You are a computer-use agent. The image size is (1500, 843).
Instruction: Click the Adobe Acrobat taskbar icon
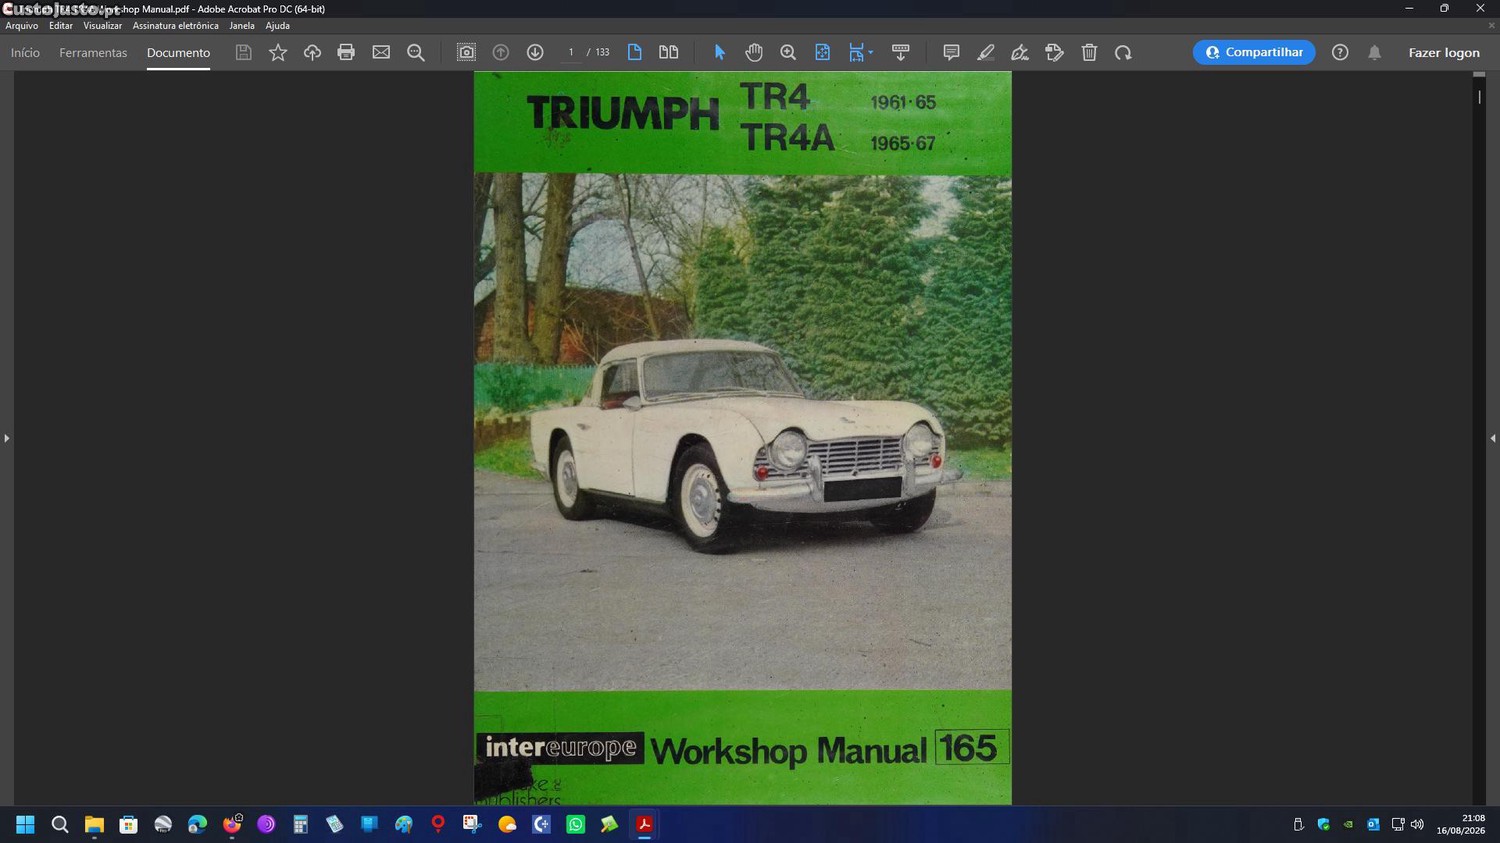(x=645, y=824)
